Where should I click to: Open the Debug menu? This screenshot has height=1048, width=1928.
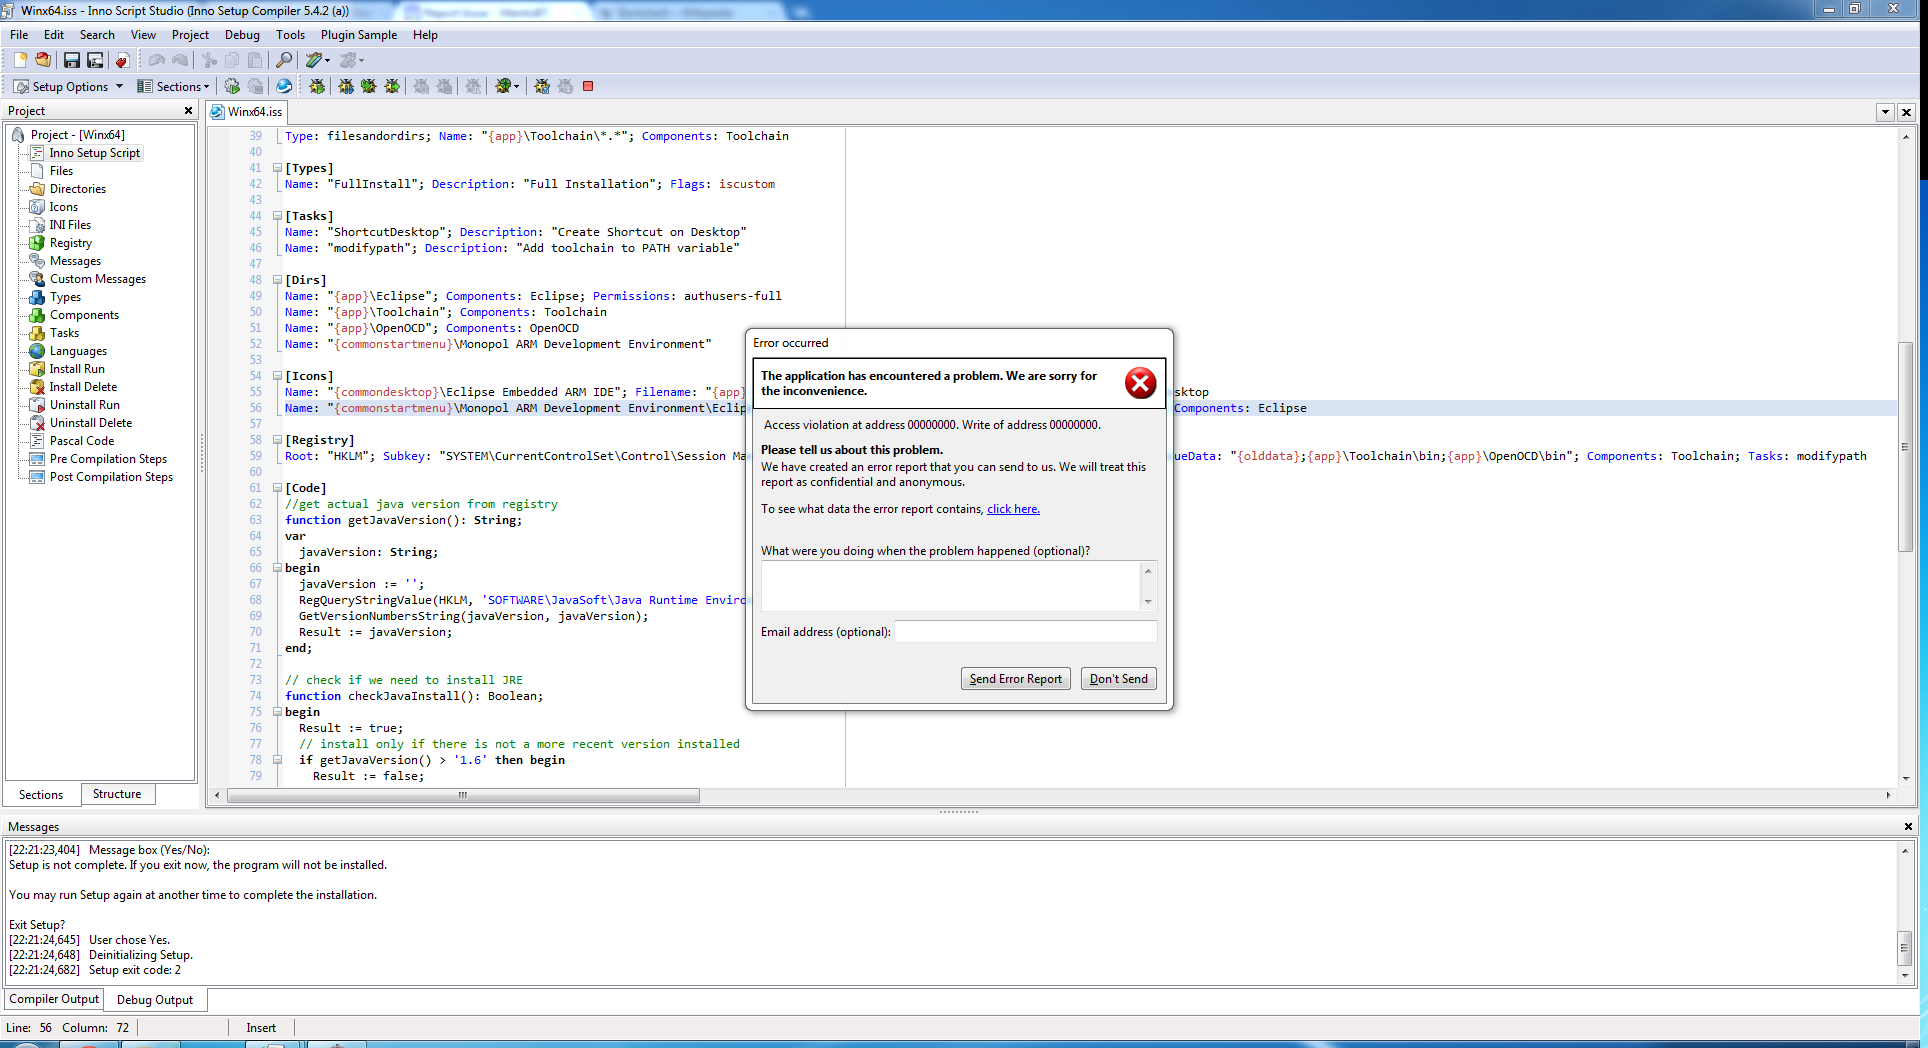click(242, 35)
